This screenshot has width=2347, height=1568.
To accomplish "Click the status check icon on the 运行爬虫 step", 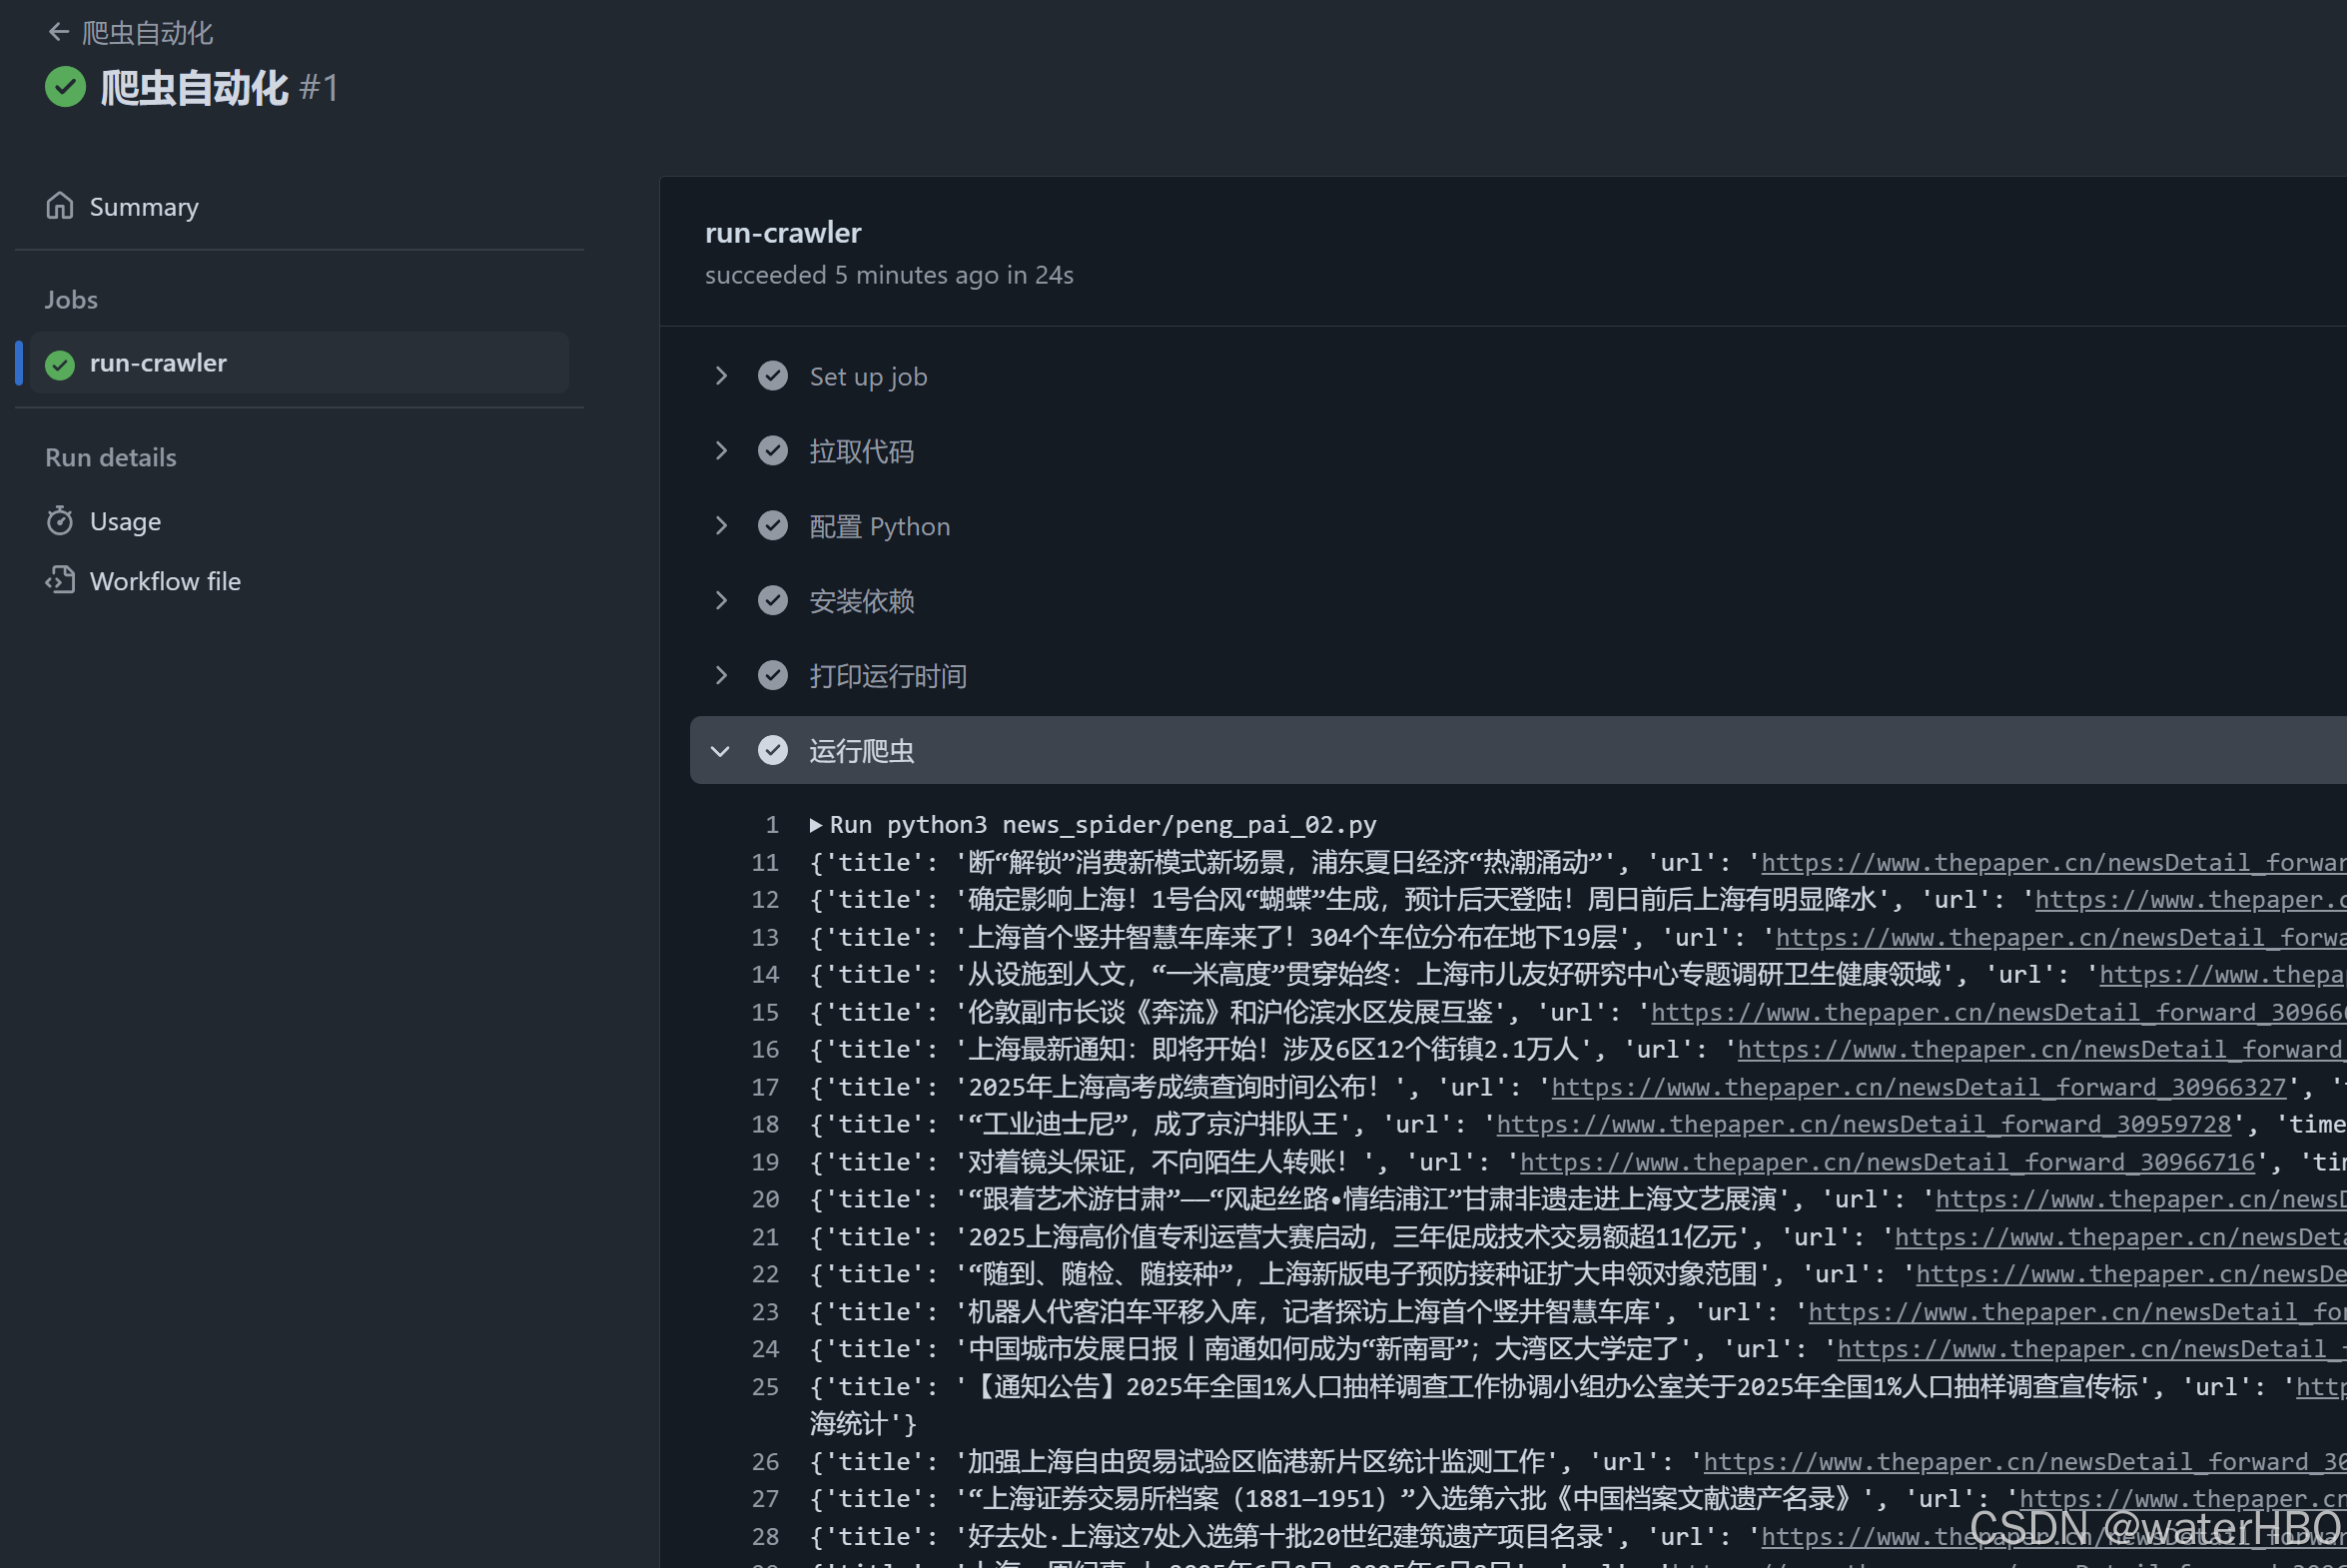I will pyautogui.click(x=773, y=750).
